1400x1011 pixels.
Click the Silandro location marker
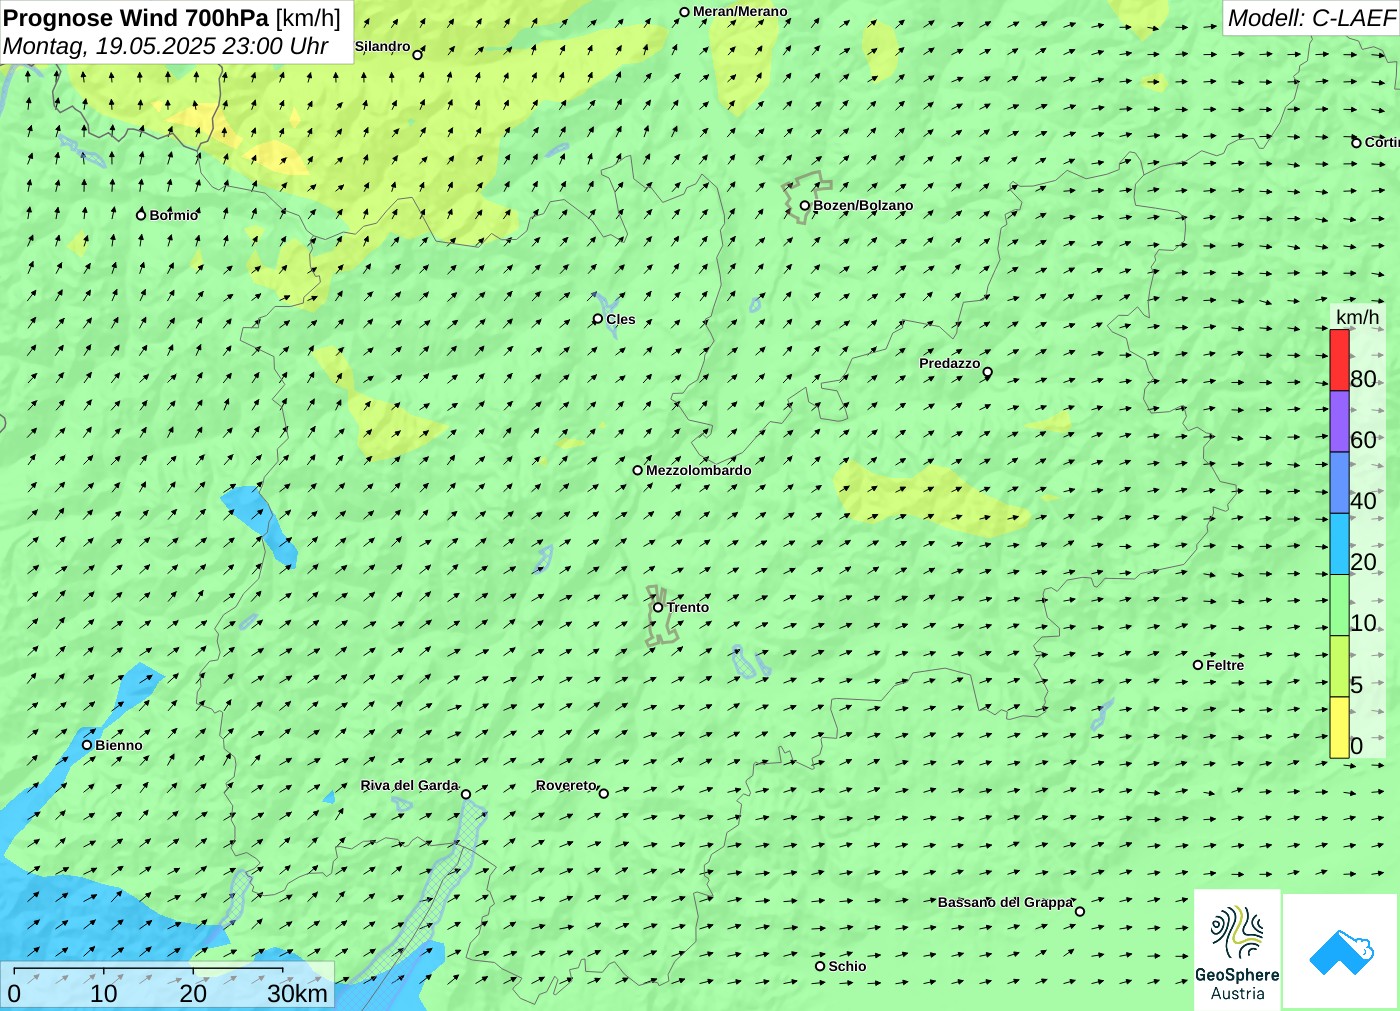[418, 55]
